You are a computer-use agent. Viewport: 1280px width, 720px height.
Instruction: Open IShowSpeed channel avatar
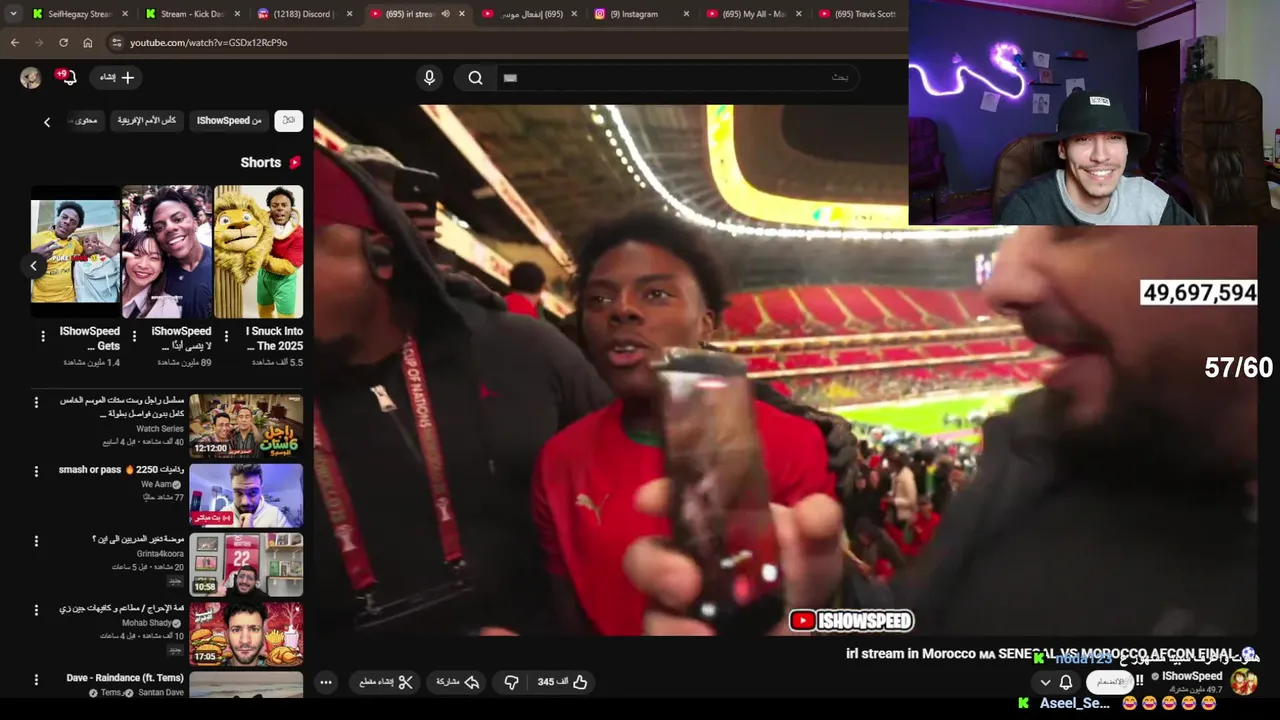[1244, 682]
